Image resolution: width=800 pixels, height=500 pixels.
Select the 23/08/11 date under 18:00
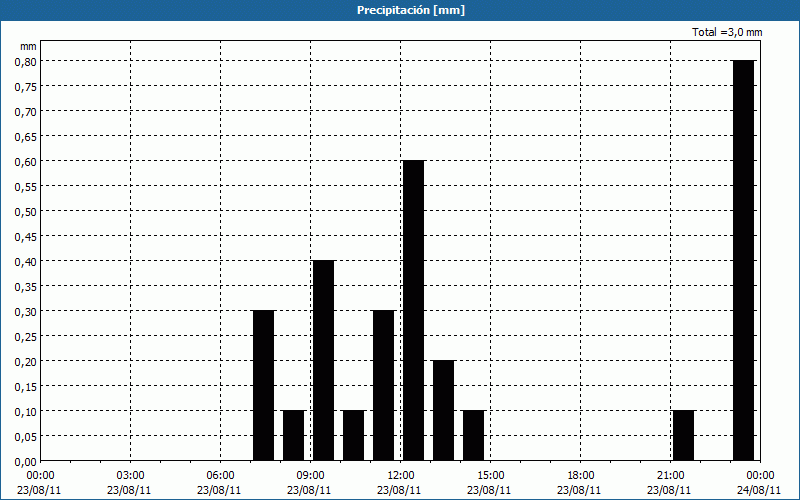pos(579,490)
